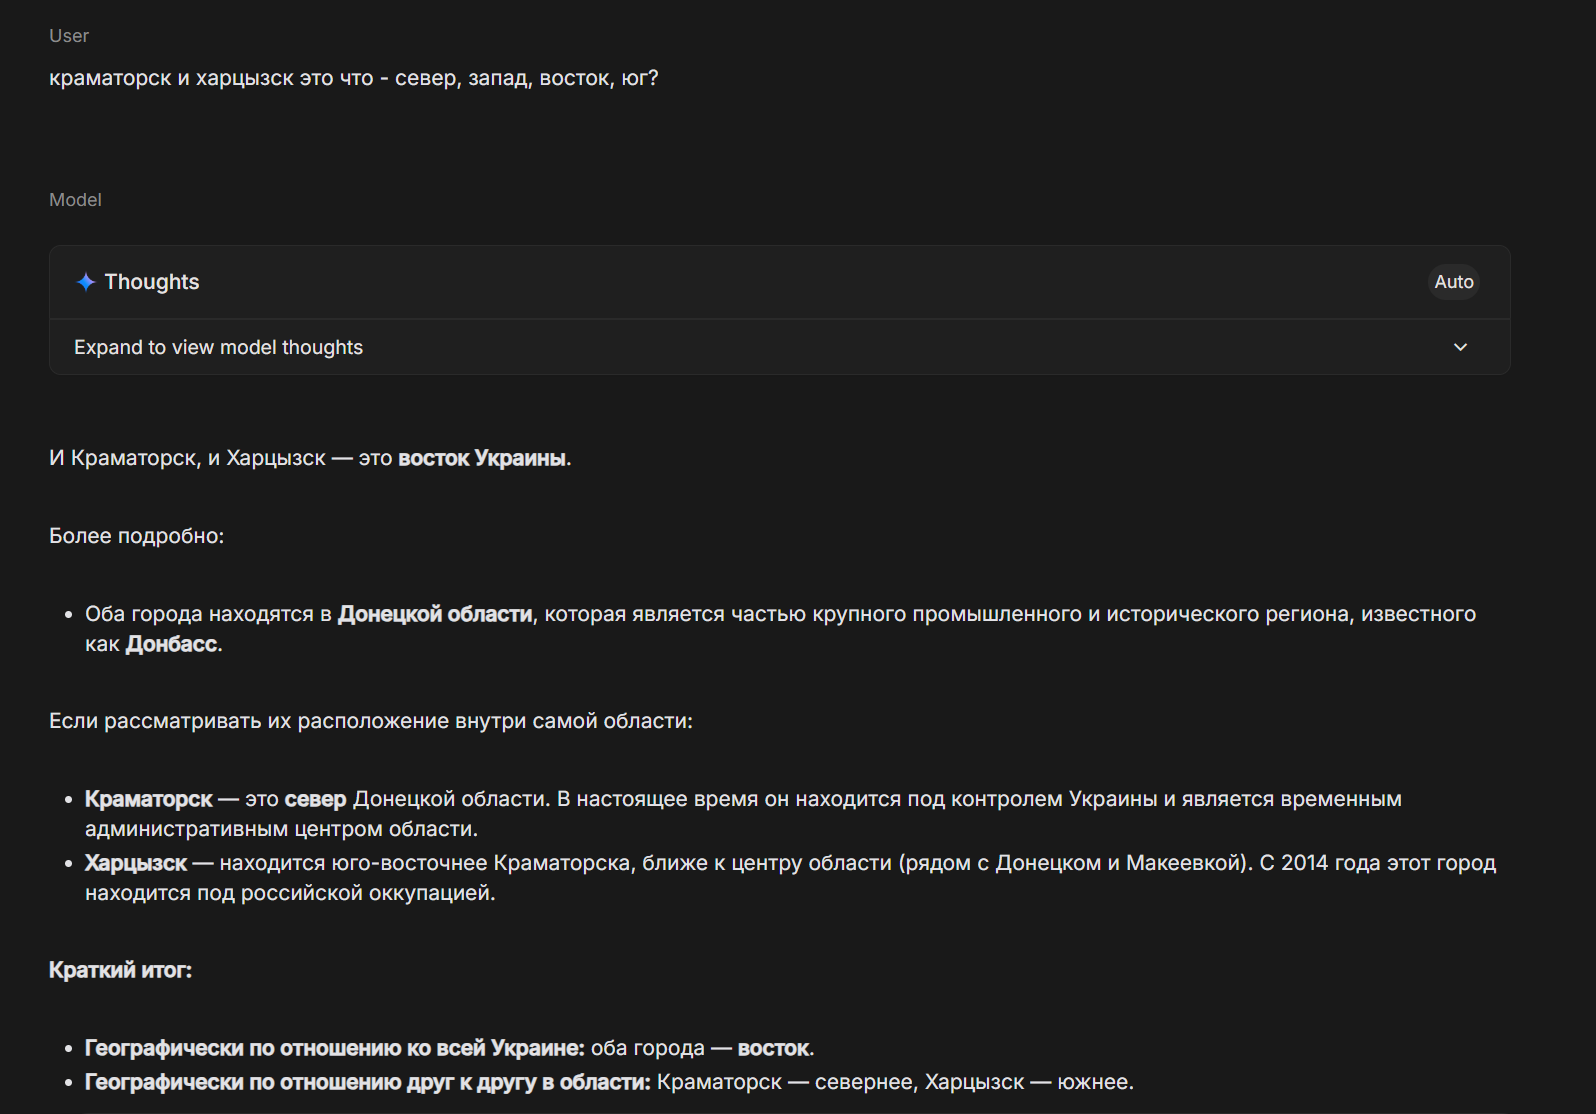
Task: Click bold "Географически по отношению друг к другу" text
Action: click(x=367, y=1082)
